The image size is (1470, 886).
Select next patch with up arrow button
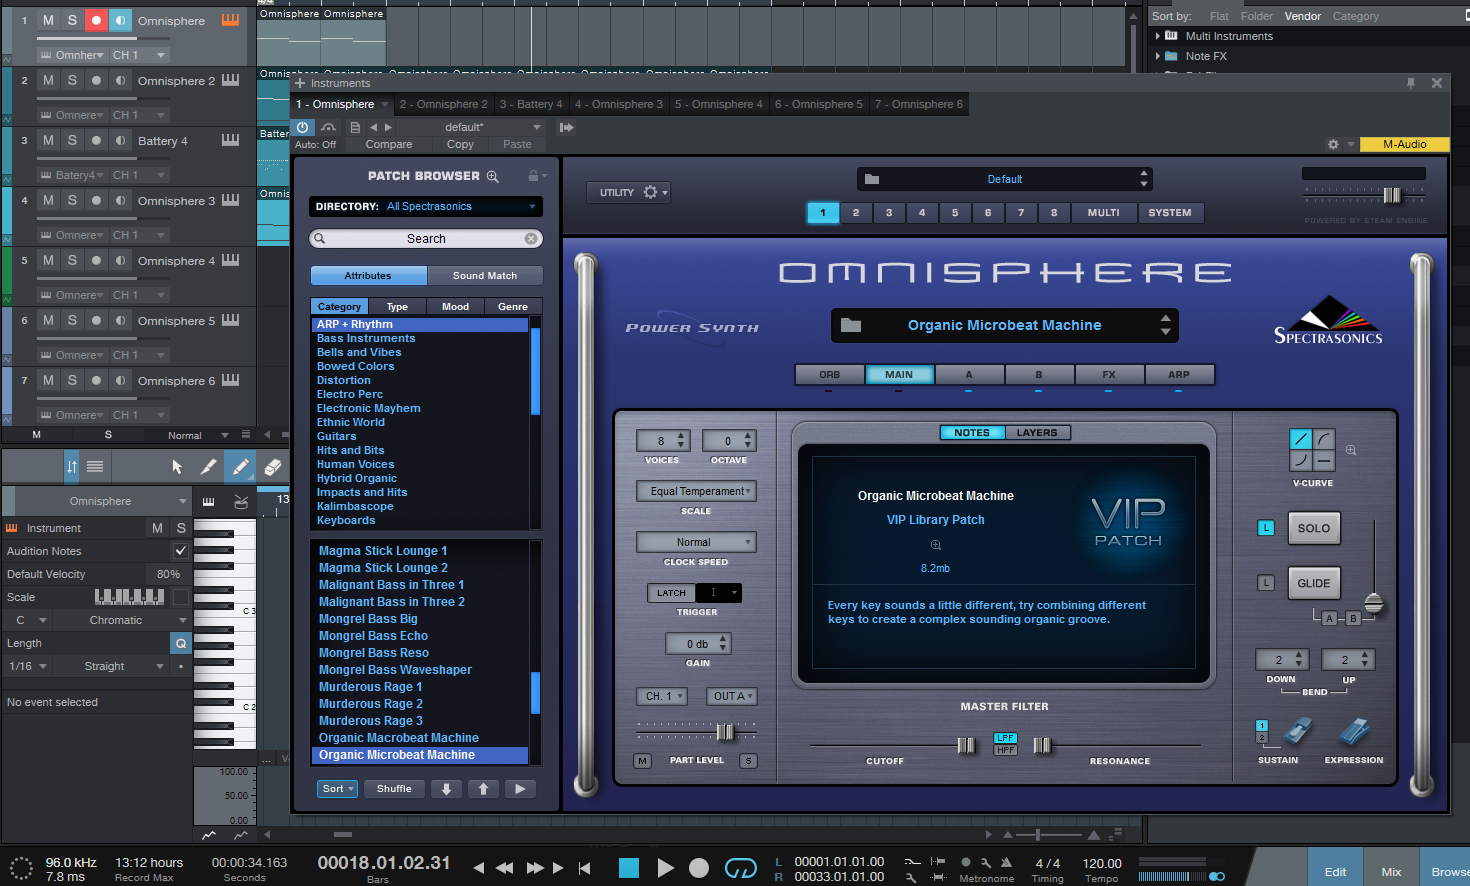[483, 789]
